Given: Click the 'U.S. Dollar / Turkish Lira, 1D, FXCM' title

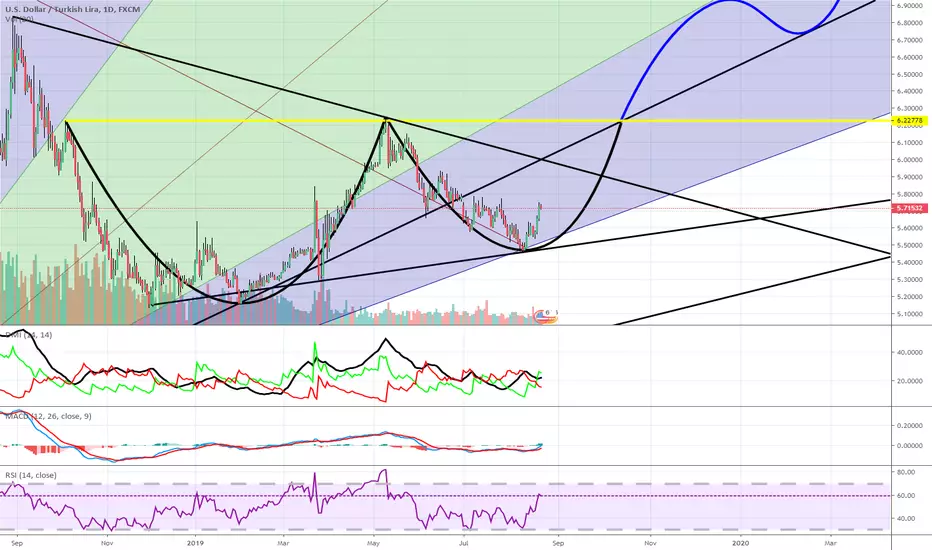Looking at the screenshot, I should 73,10.
